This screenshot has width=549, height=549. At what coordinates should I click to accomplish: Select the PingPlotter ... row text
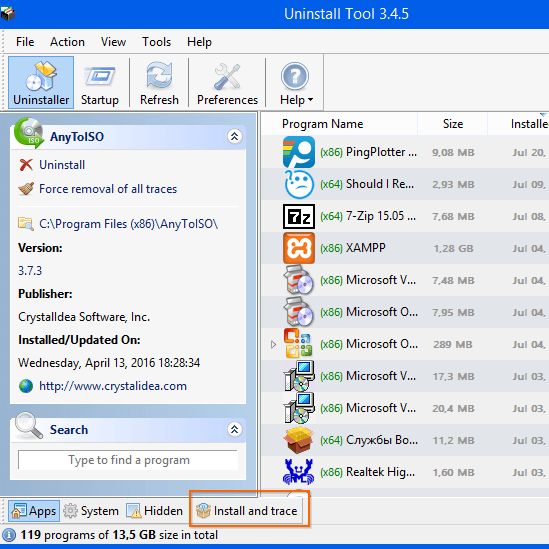click(368, 152)
